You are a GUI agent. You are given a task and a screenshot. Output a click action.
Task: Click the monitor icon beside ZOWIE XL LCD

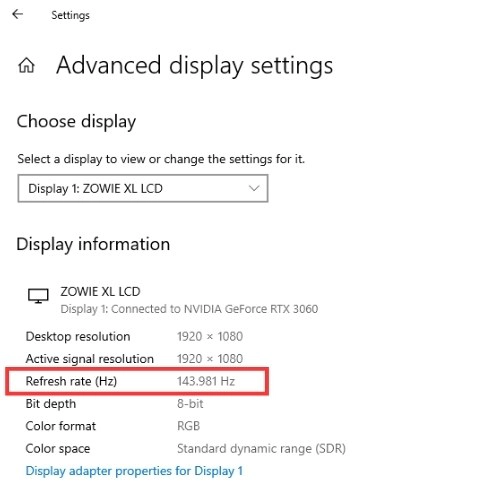click(x=38, y=296)
